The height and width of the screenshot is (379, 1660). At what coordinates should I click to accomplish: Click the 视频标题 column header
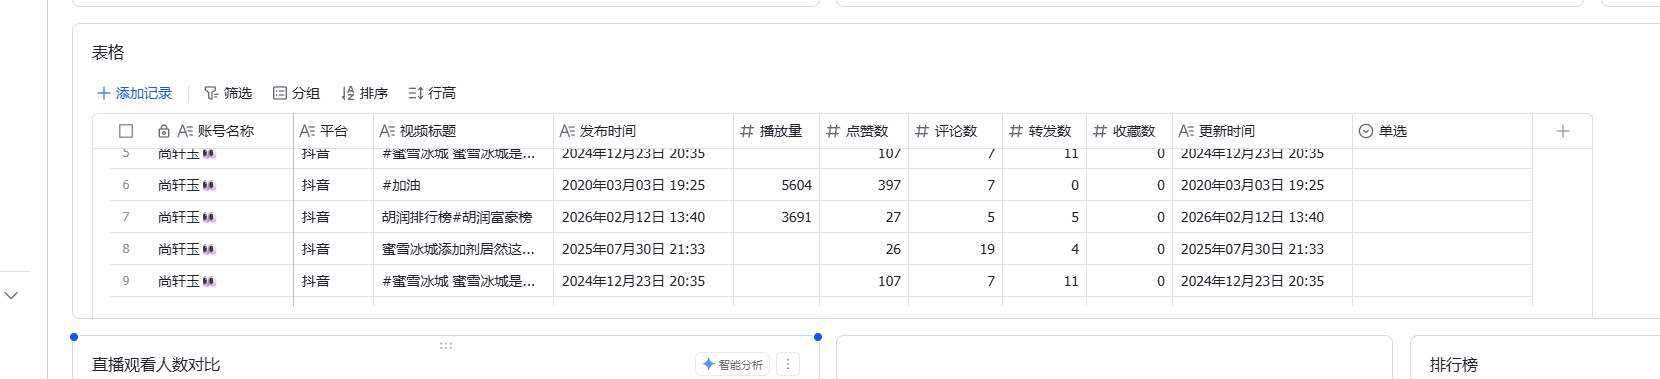464,131
